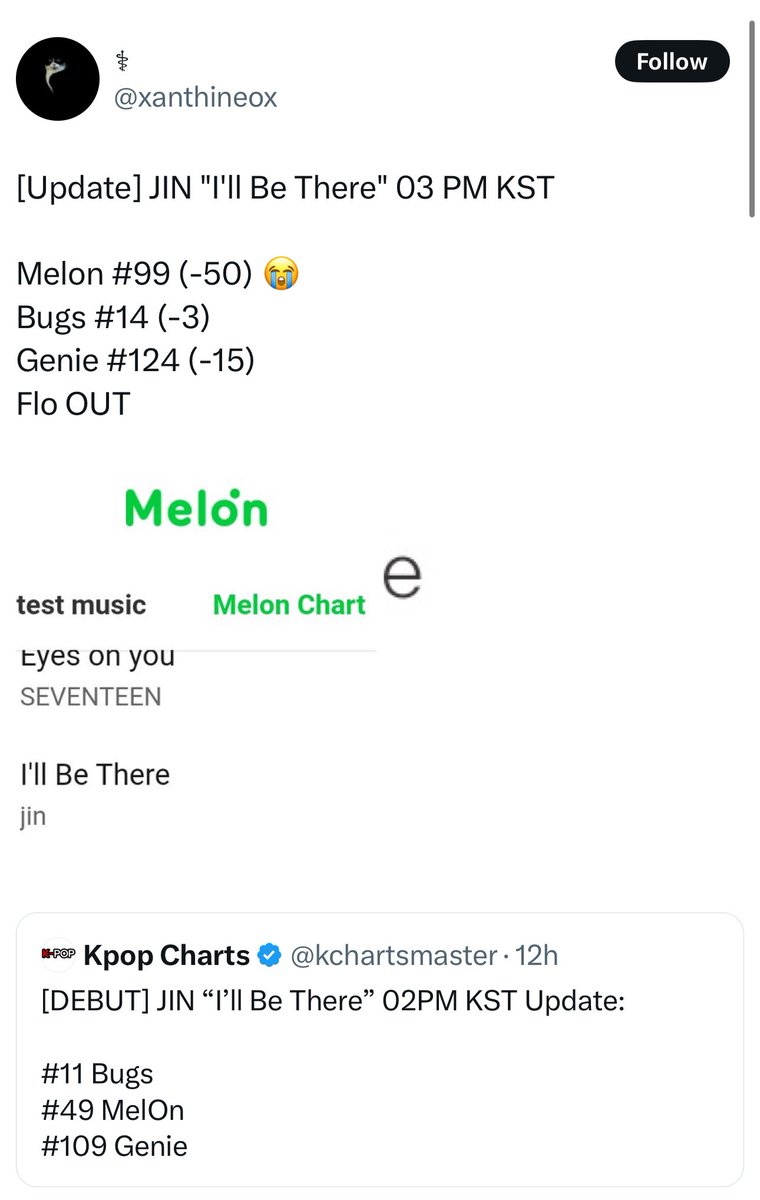Screen dimensions: 760x1200
Task: Open the @xanthineox profile avatar
Action: coord(59,79)
